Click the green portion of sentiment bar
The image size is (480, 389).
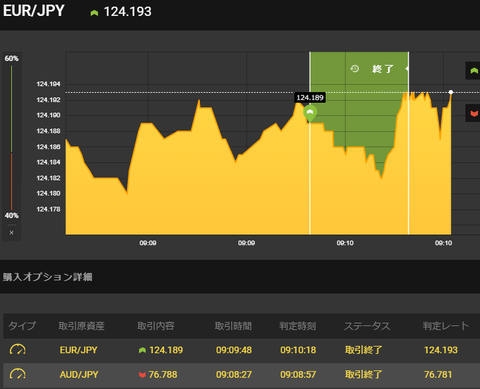(11, 109)
